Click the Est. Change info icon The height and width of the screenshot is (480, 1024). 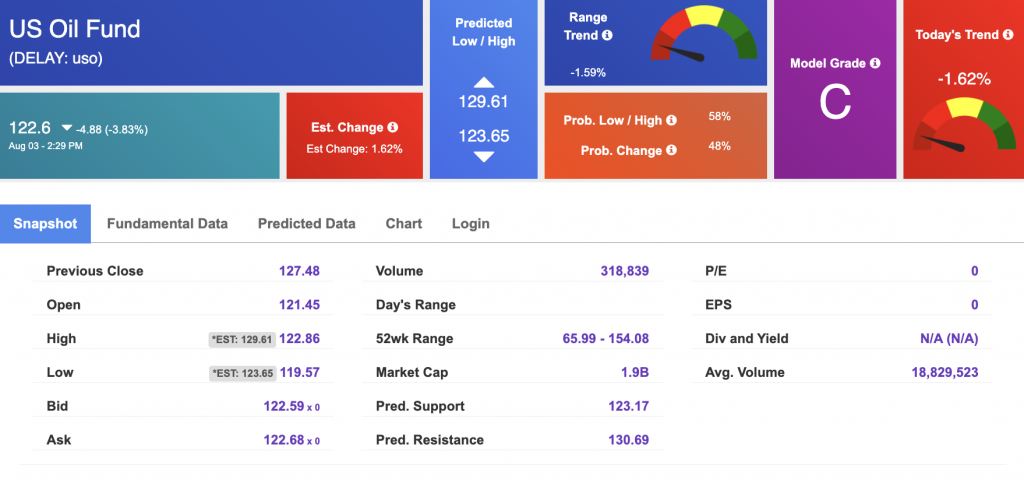coord(392,127)
